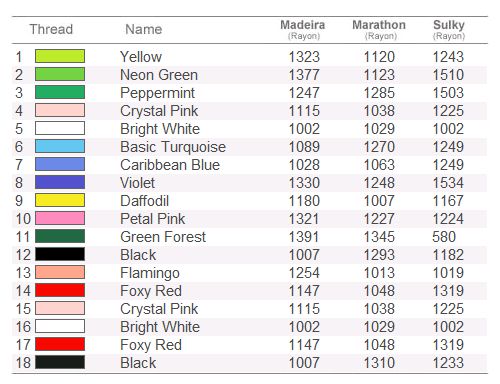The height and width of the screenshot is (384, 500).
Task: Click the Thread column header
Action: [x=51, y=29]
